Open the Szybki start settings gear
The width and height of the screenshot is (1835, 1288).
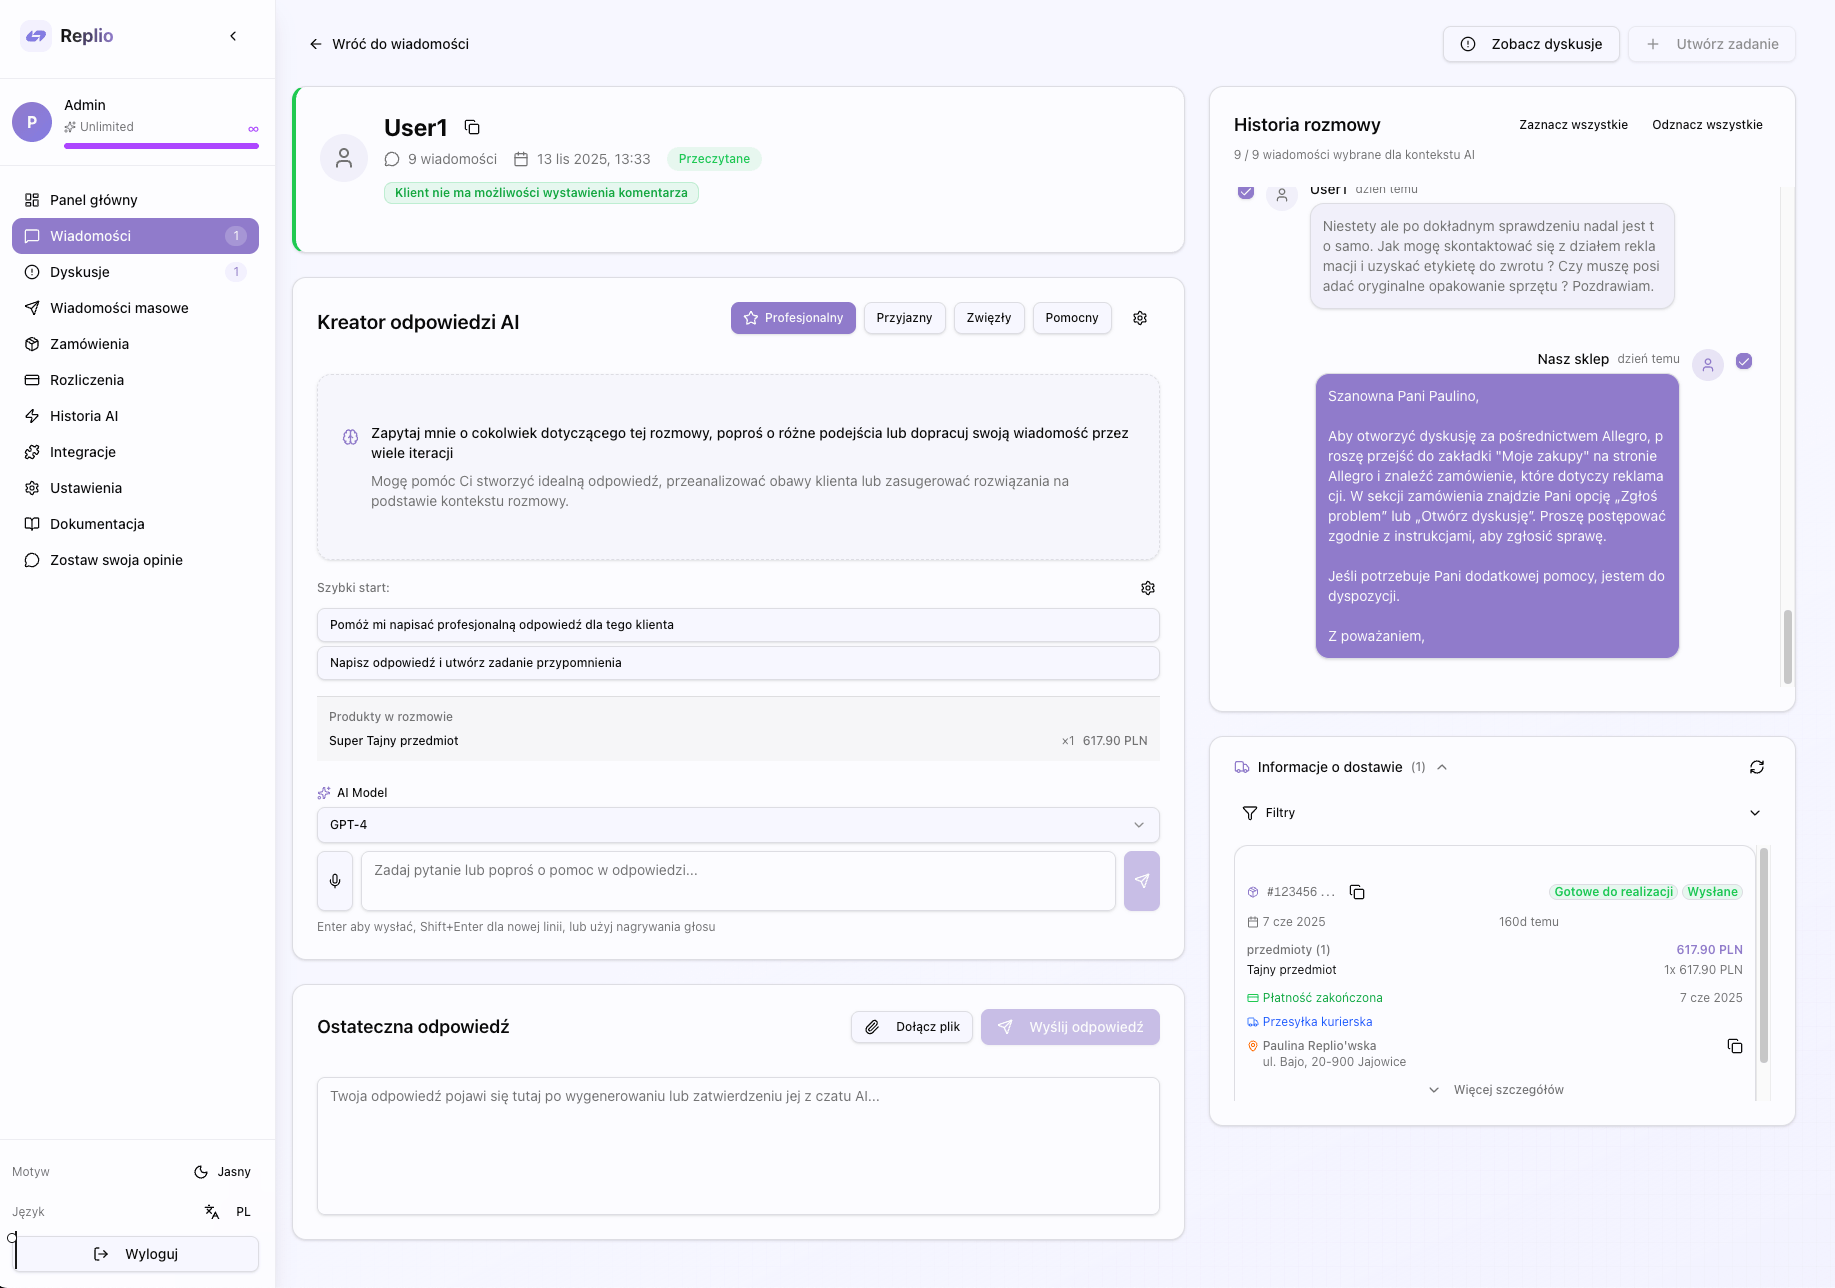(x=1147, y=588)
